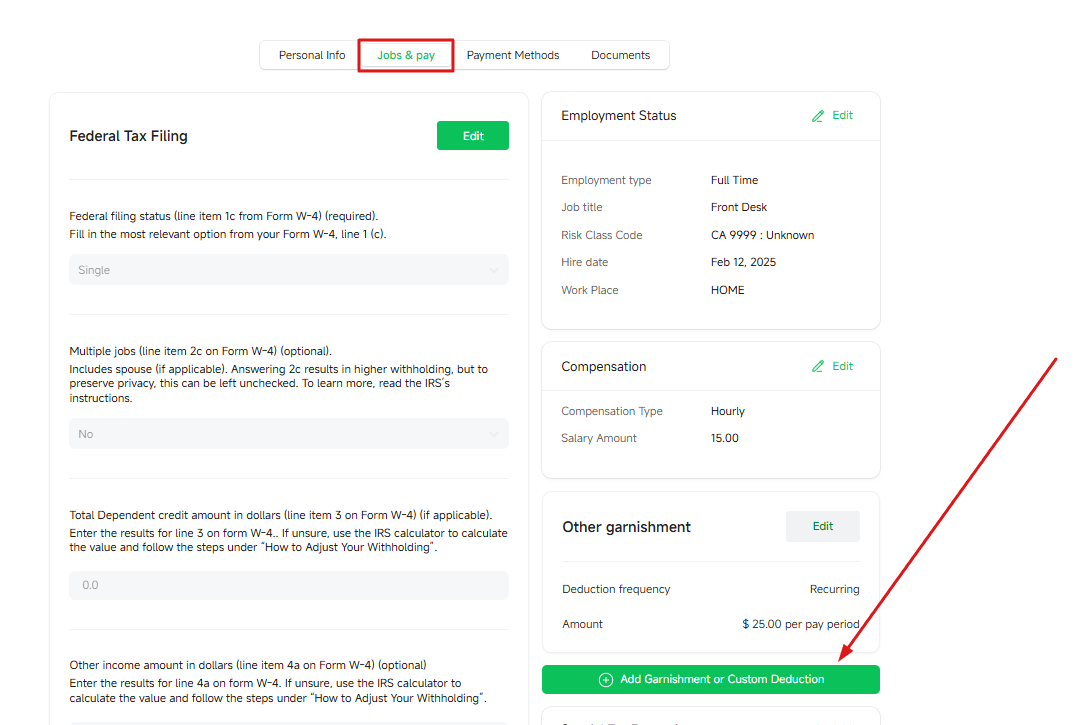Go to the Documents tab
Screen dimensions: 1081x725
click(x=620, y=55)
